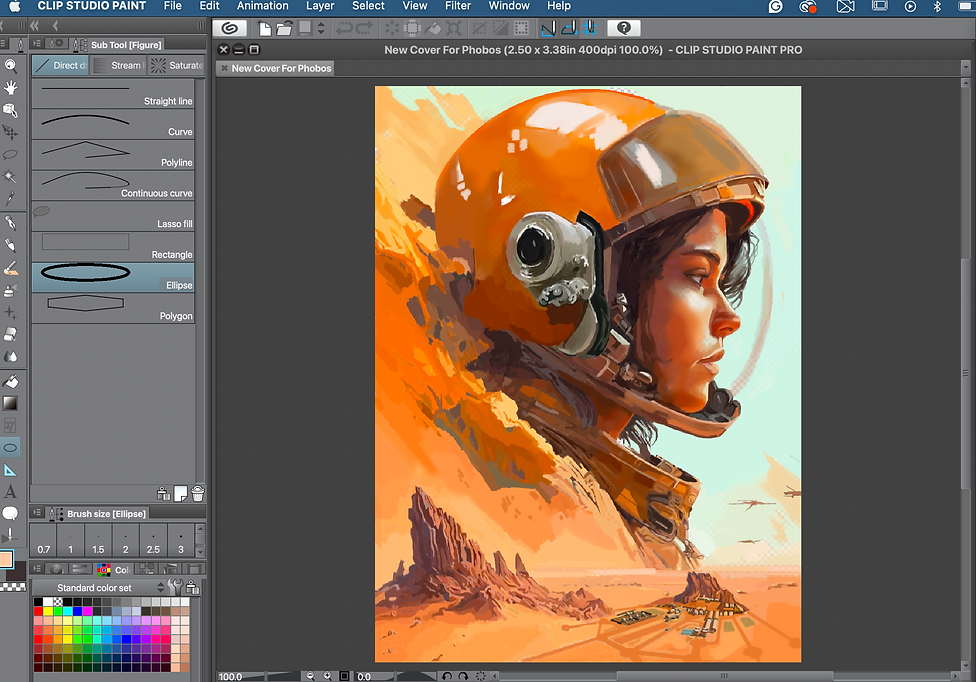This screenshot has height=682, width=976.
Task: Select the Ruler triangle tool
Action: click(10, 470)
